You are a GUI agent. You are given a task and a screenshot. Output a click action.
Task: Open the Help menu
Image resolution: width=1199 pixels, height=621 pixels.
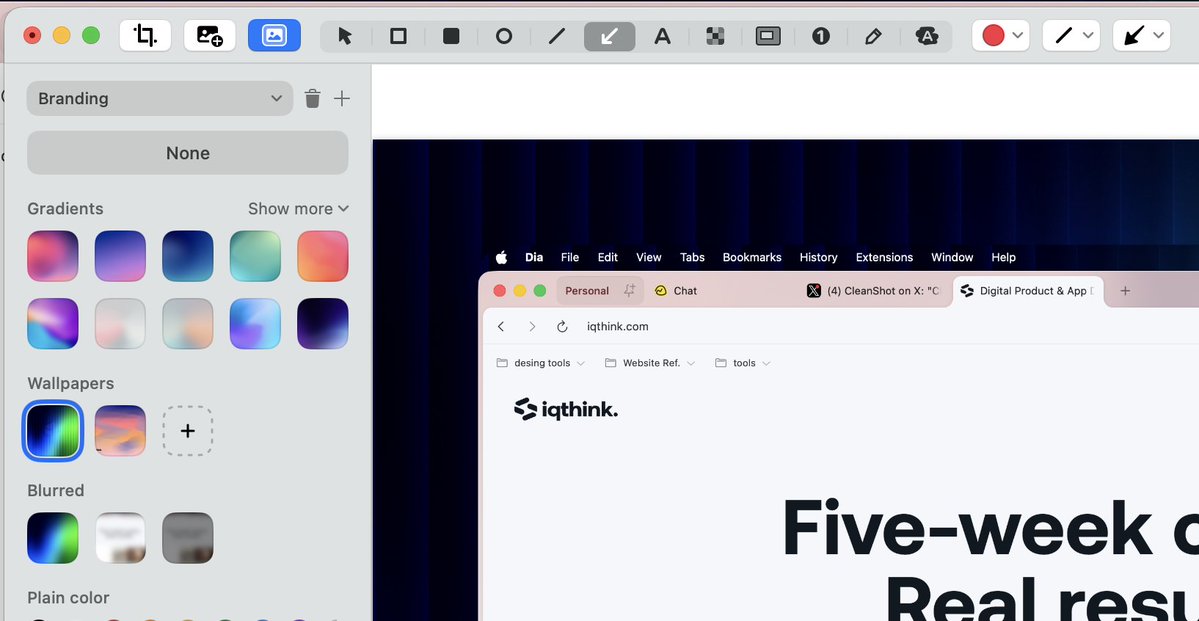(x=1003, y=258)
